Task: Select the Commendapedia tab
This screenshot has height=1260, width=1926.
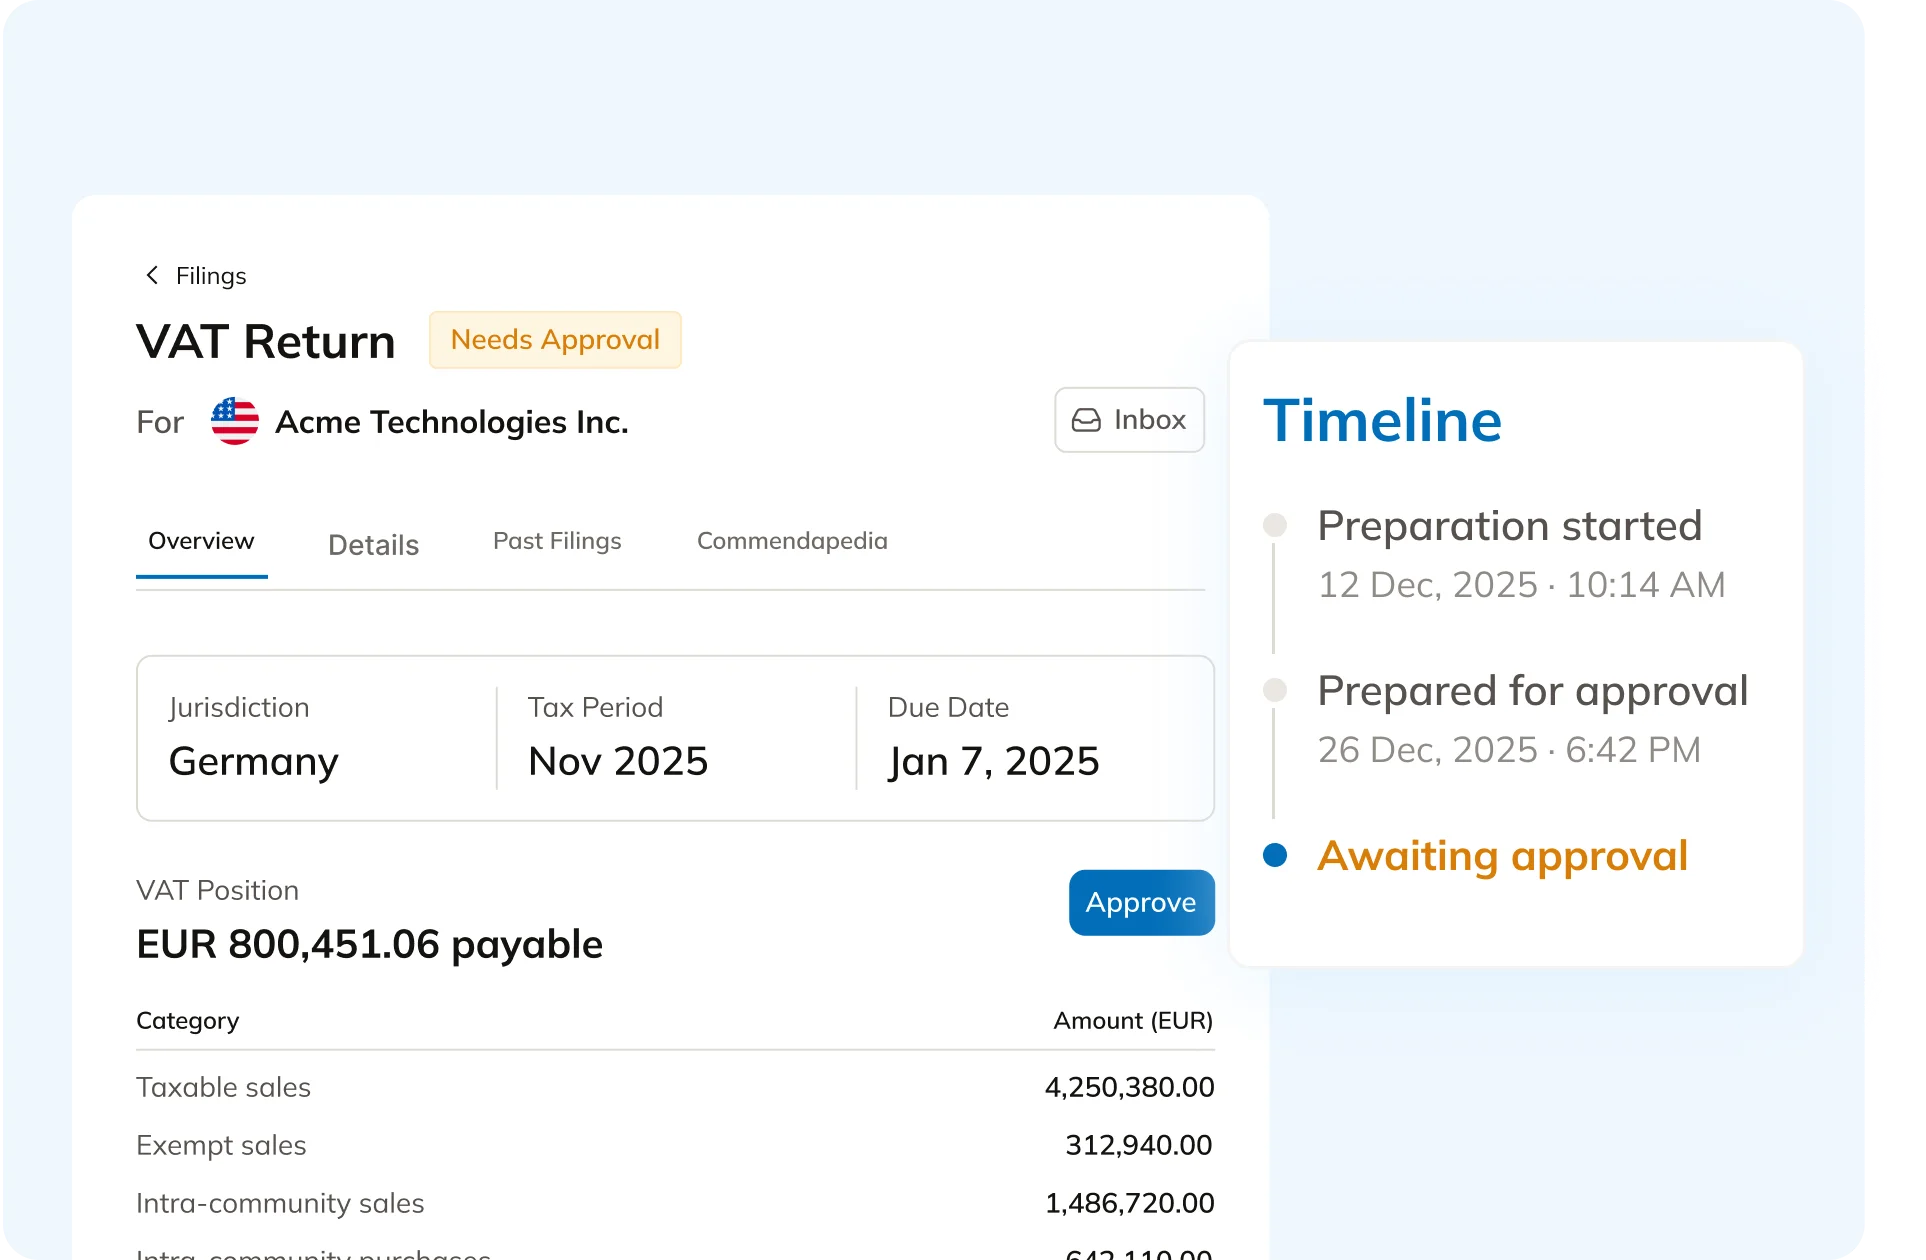Action: pos(791,541)
